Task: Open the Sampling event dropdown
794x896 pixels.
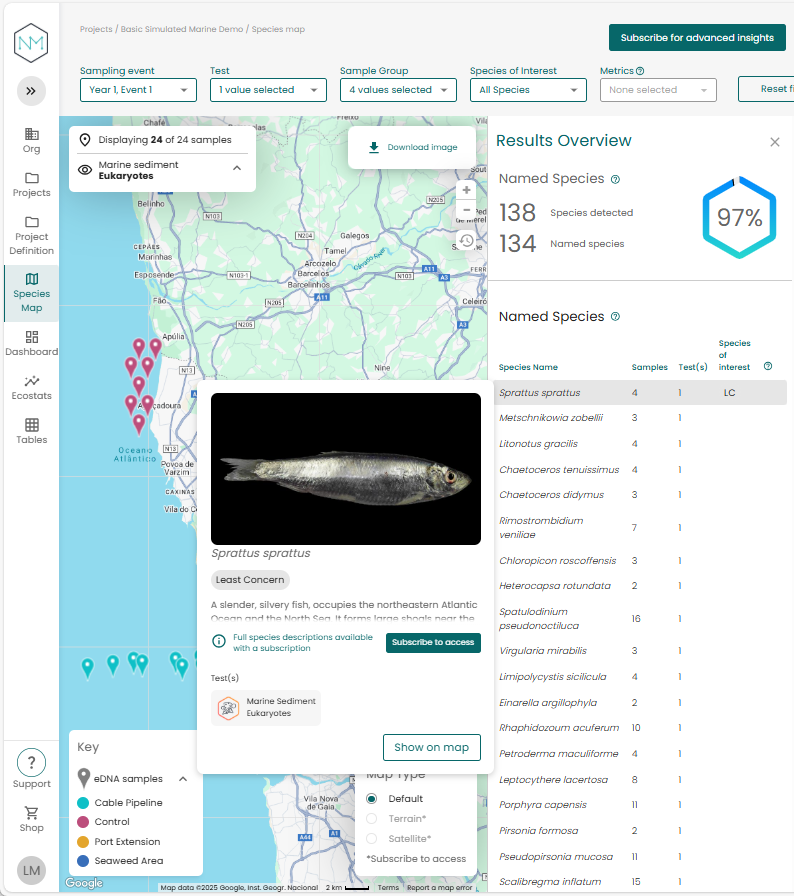Action: (138, 90)
